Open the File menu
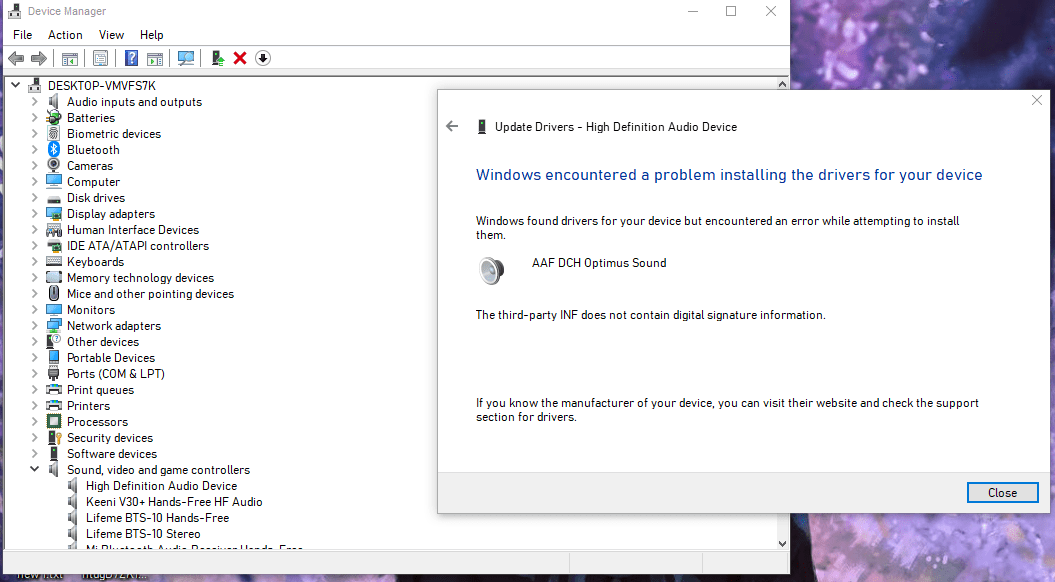 22,35
